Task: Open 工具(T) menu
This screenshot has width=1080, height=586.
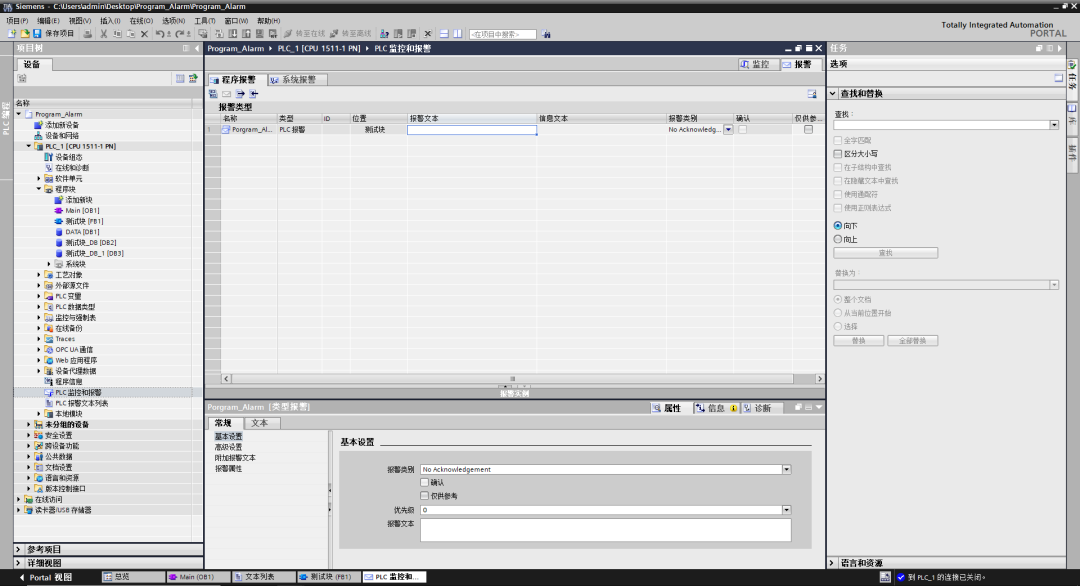Action: pos(205,21)
